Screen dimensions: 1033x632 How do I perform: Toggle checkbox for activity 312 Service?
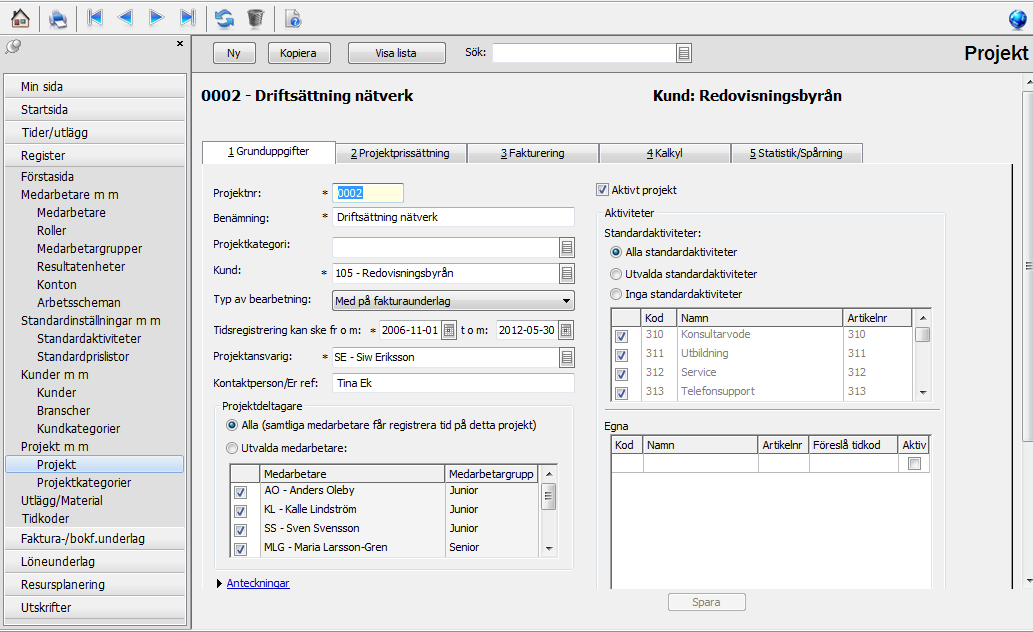click(621, 374)
